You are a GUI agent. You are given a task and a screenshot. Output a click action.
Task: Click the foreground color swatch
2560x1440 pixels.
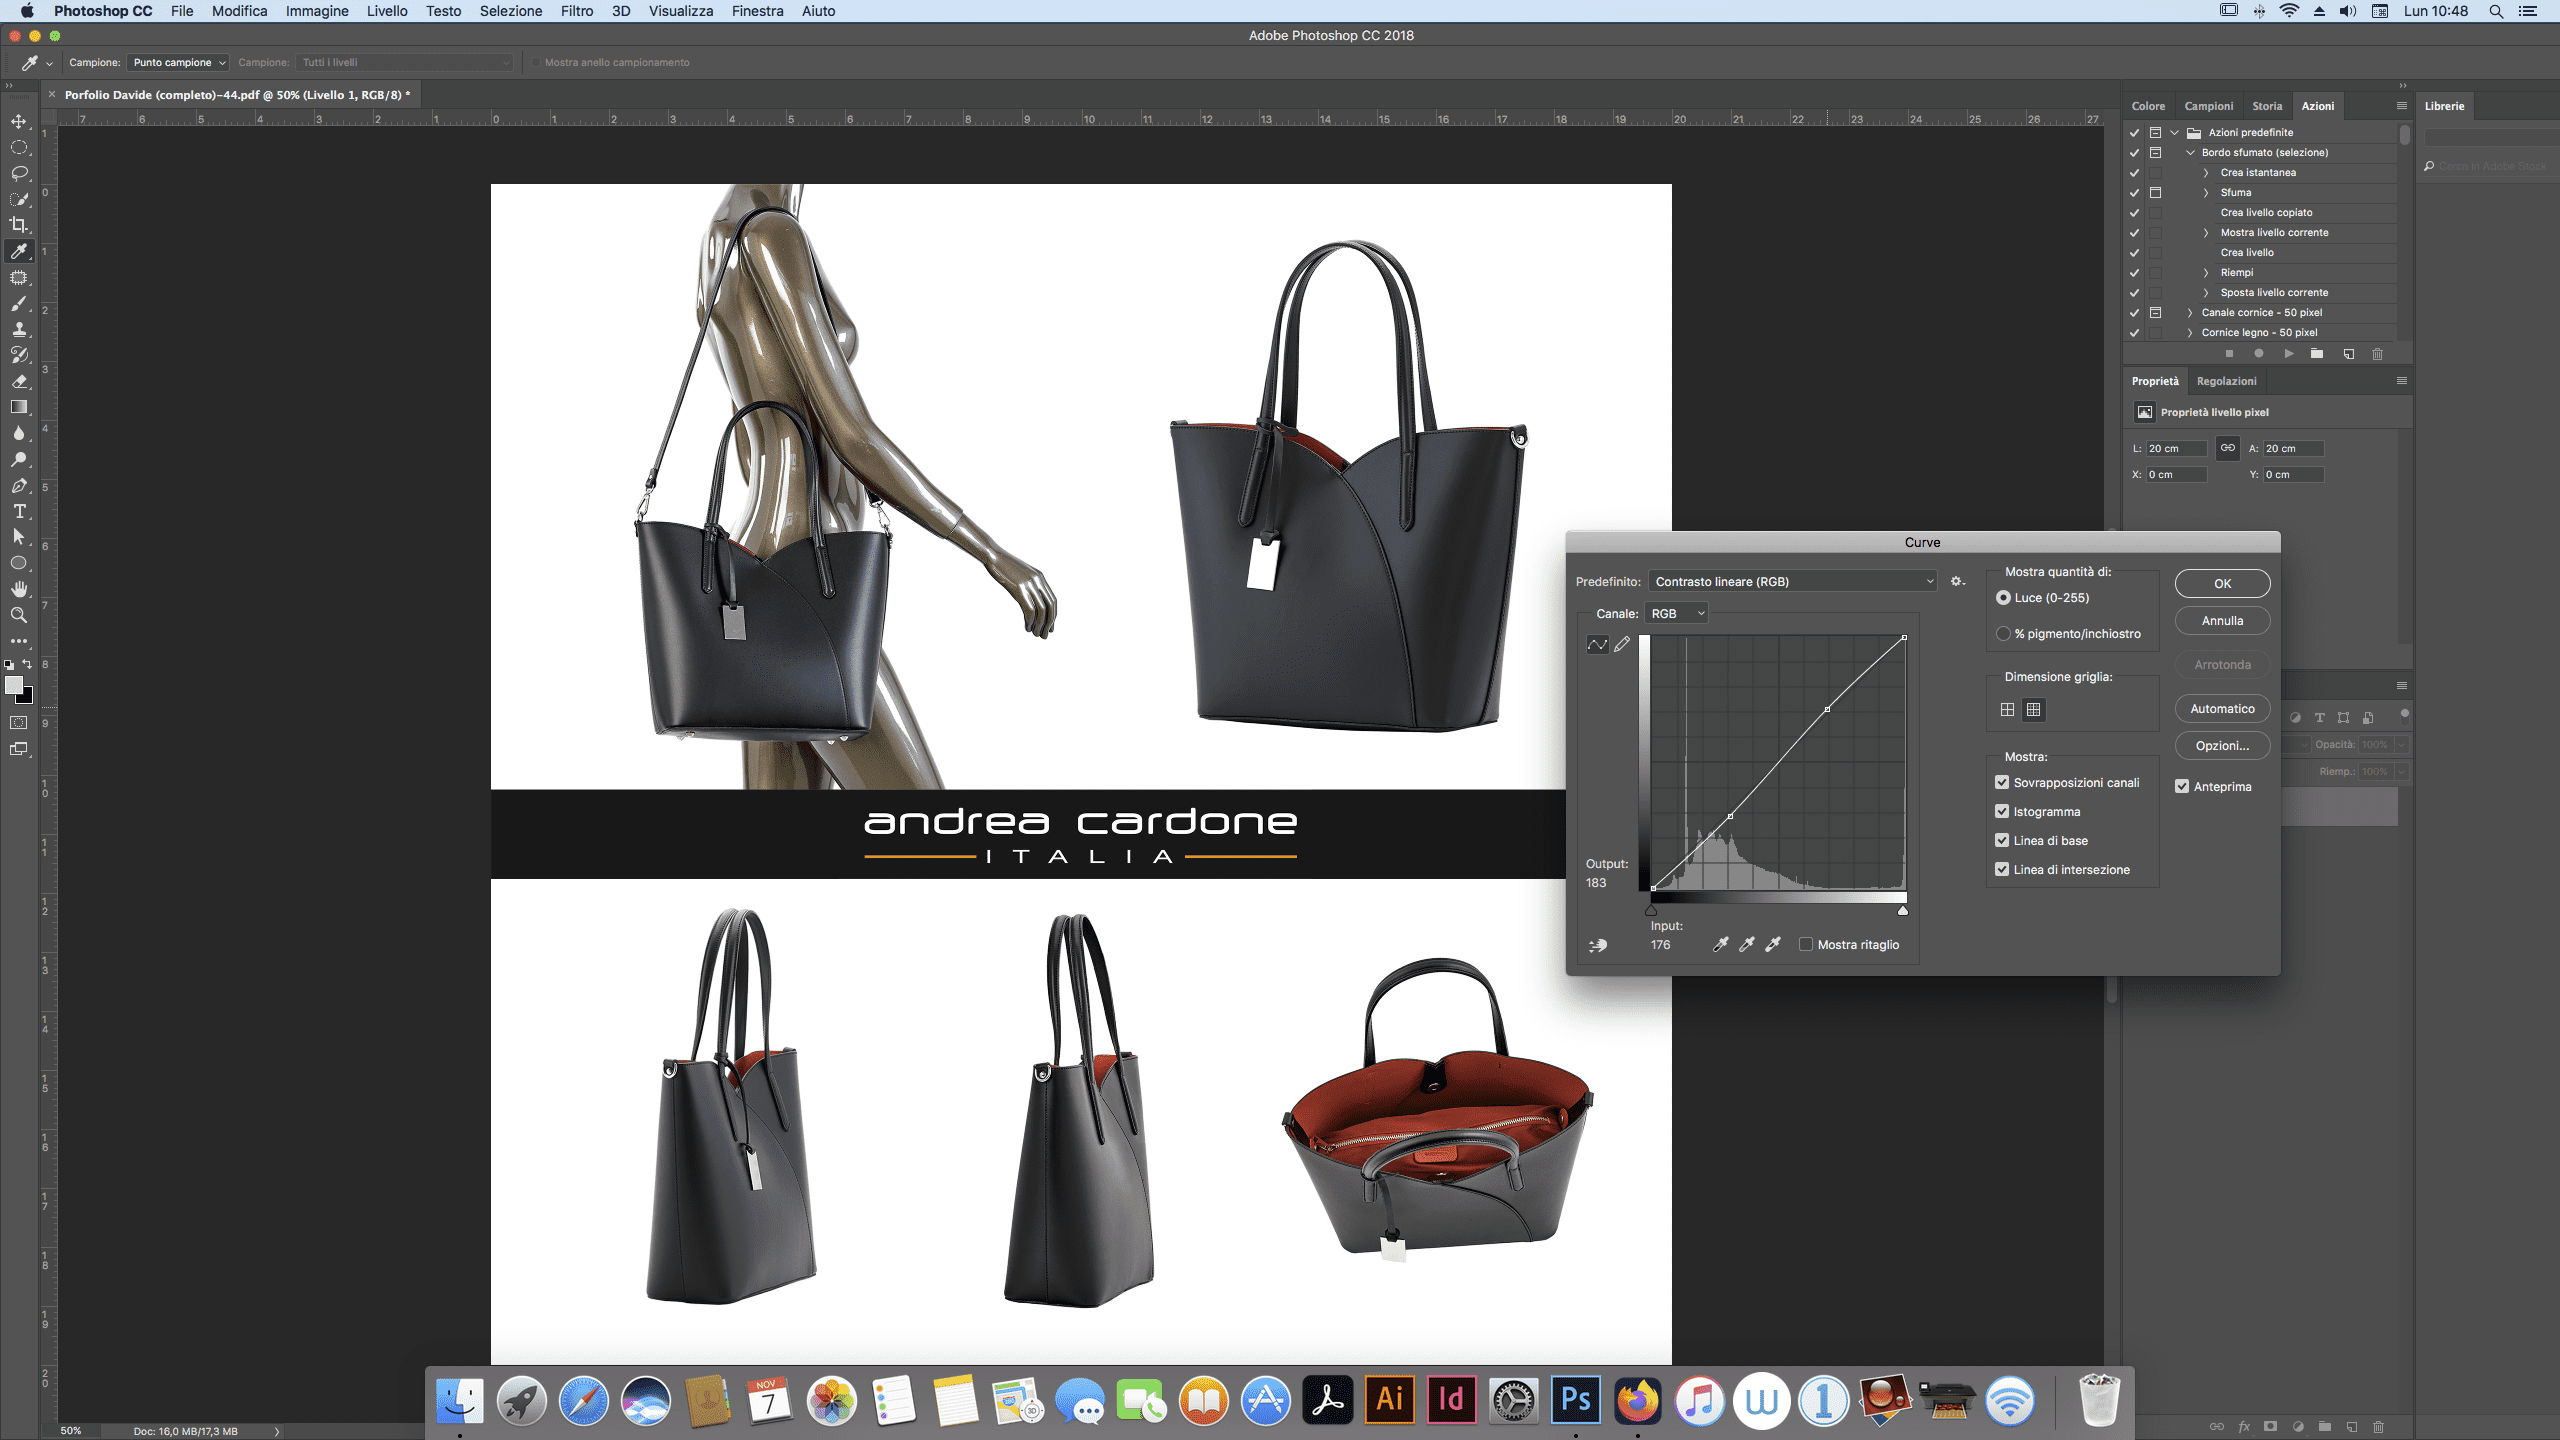pos(14,685)
